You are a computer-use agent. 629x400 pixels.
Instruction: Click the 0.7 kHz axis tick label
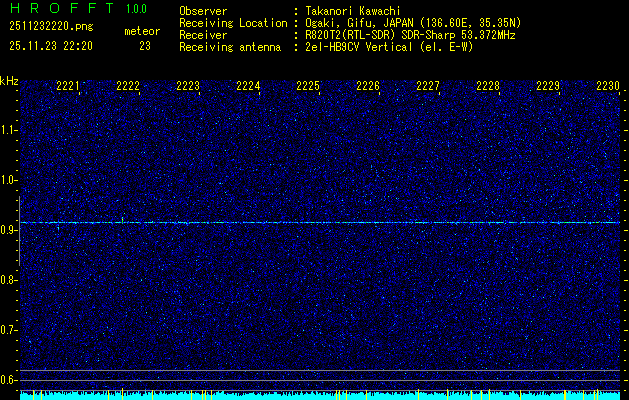(9, 330)
